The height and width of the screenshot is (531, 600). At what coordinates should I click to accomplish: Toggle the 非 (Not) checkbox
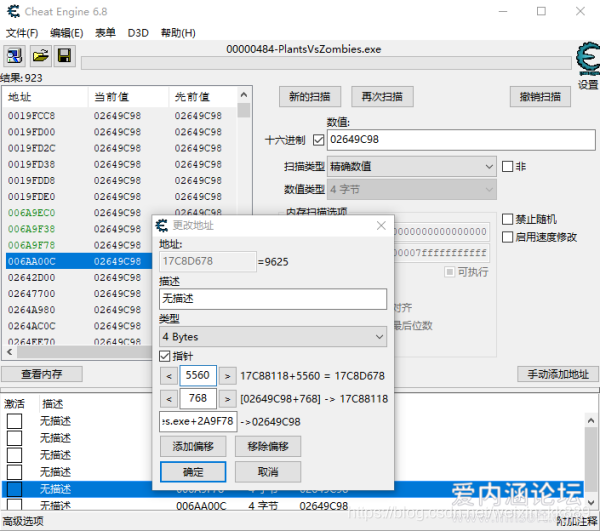tap(507, 166)
